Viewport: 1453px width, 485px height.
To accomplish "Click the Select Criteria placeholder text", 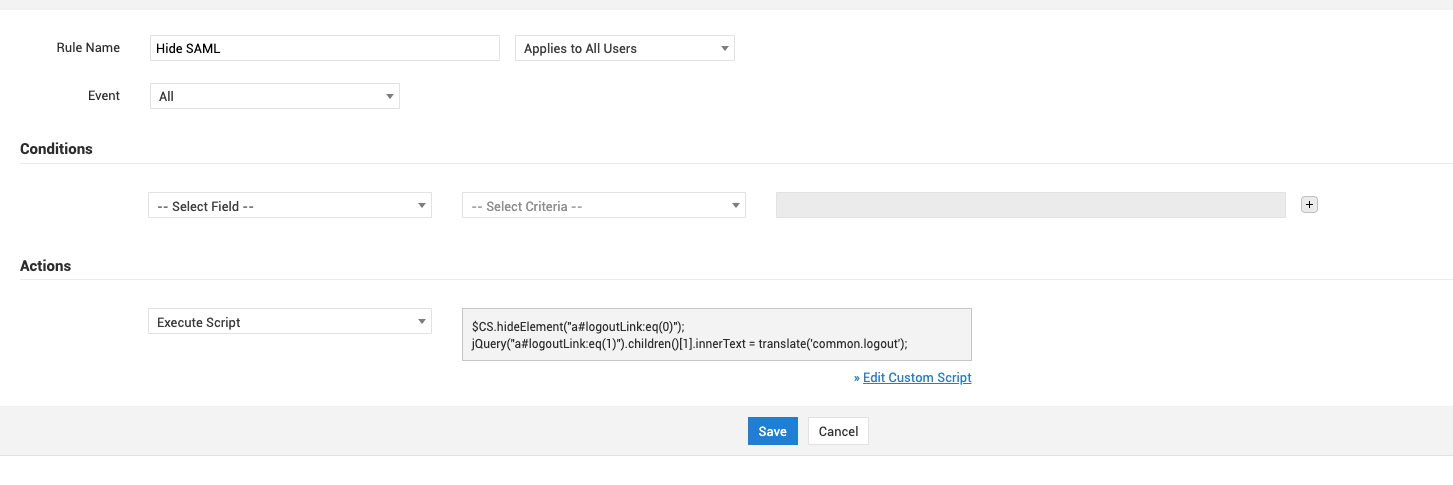I will click(x=527, y=206).
